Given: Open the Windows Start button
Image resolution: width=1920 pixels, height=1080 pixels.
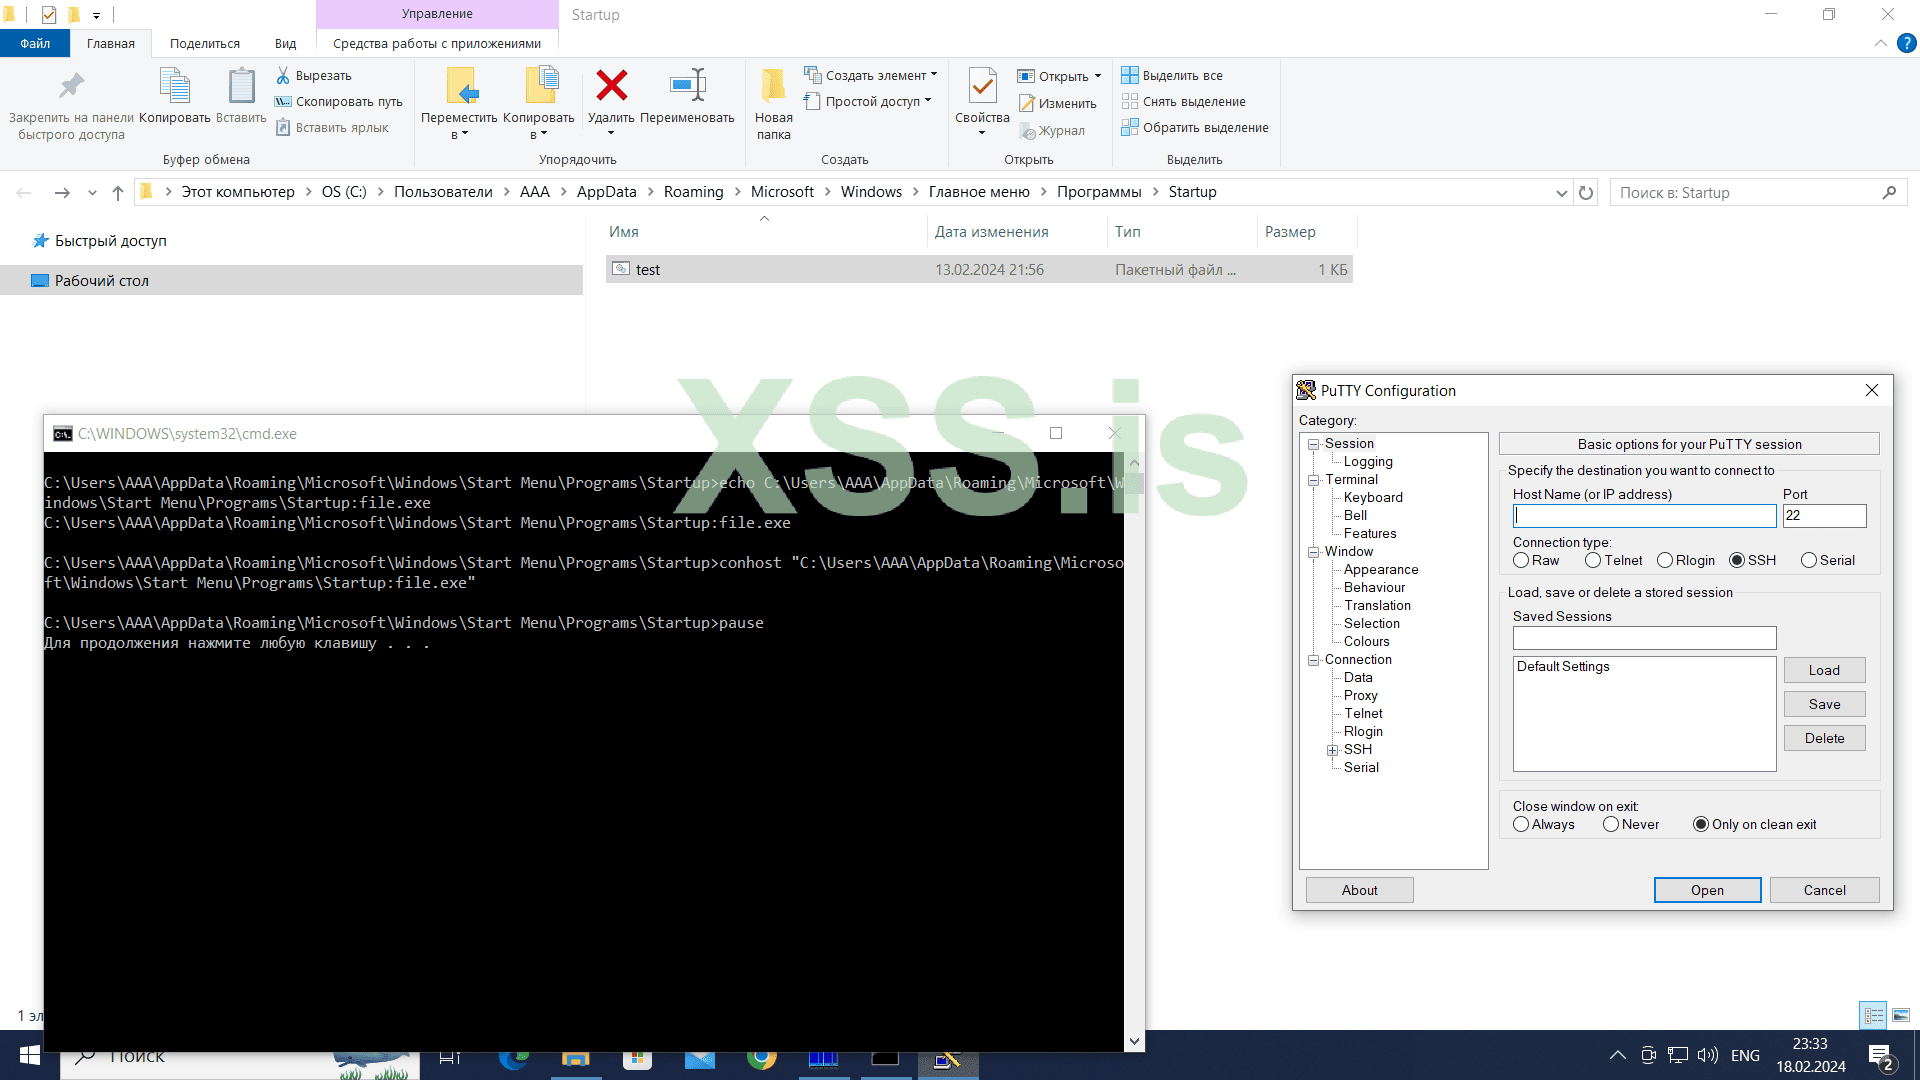Looking at the screenshot, I should point(29,1055).
